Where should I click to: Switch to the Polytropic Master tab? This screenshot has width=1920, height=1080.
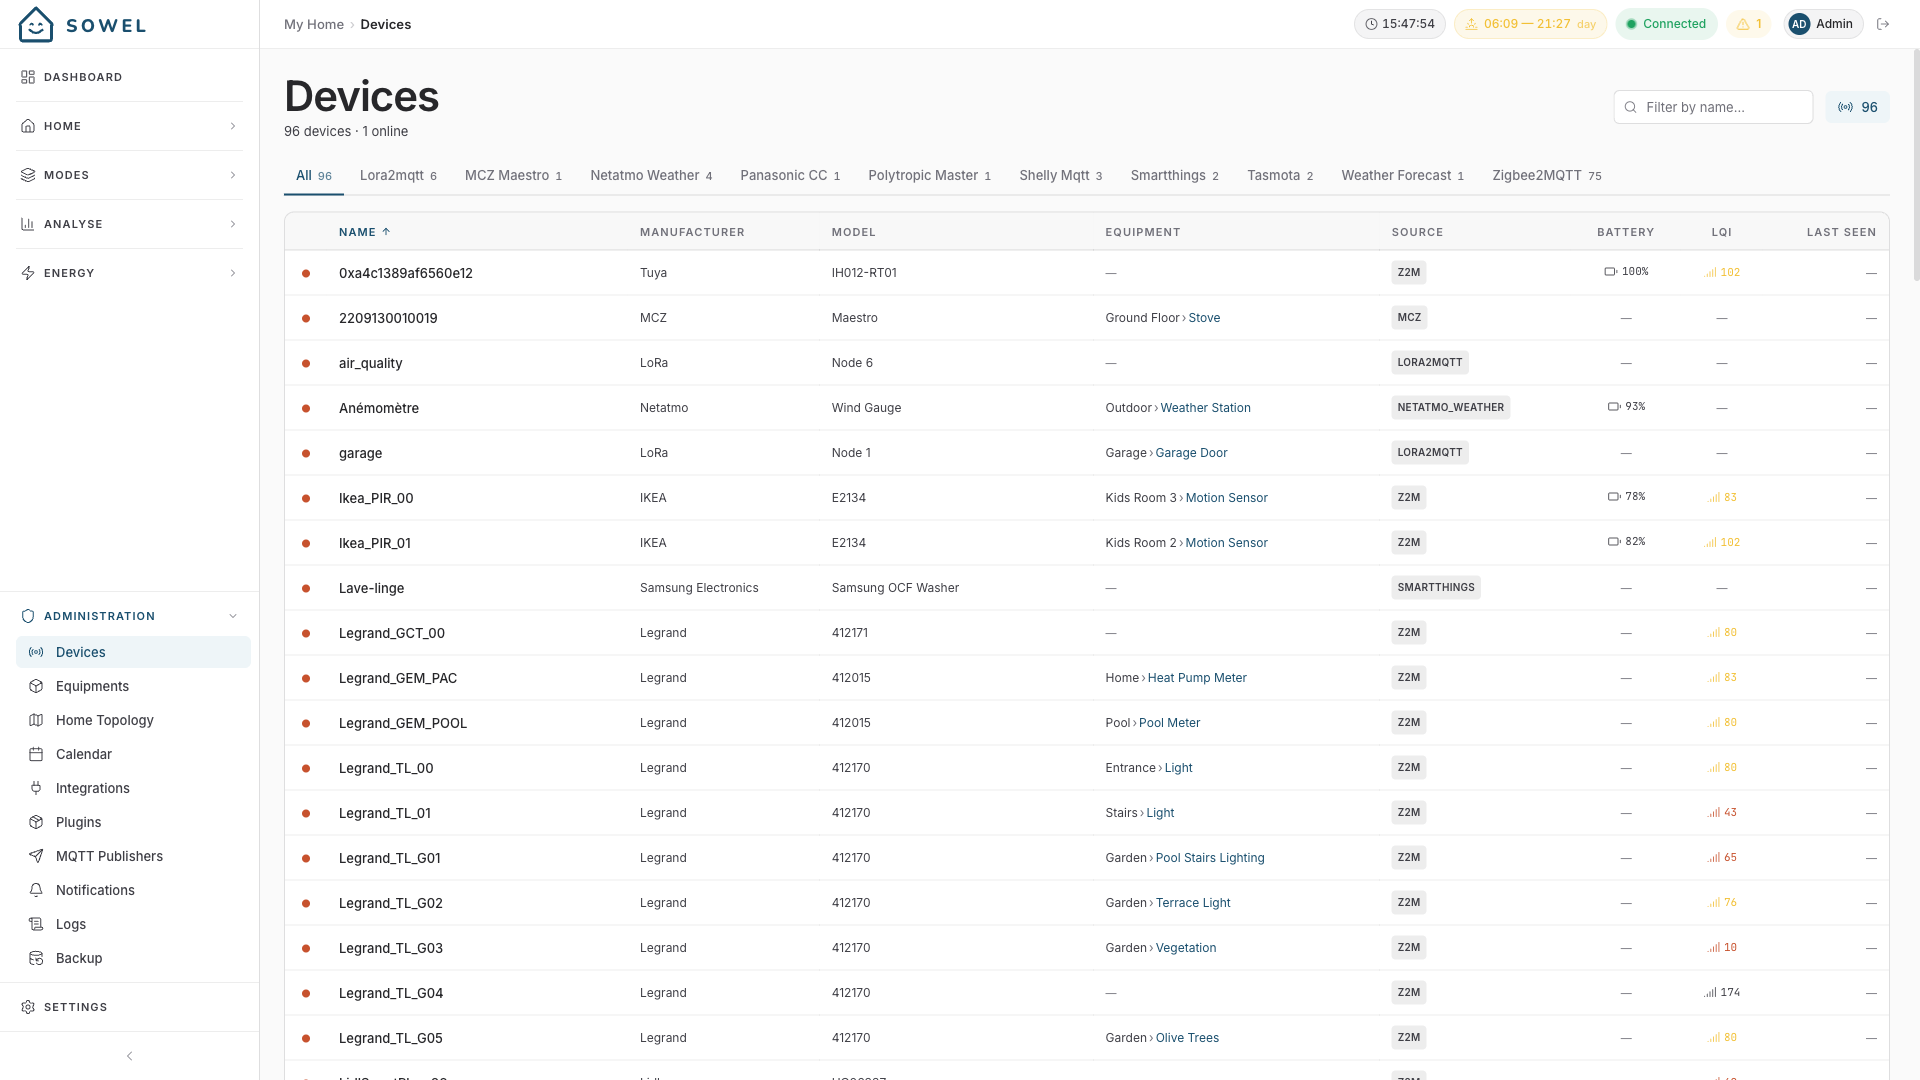929,175
